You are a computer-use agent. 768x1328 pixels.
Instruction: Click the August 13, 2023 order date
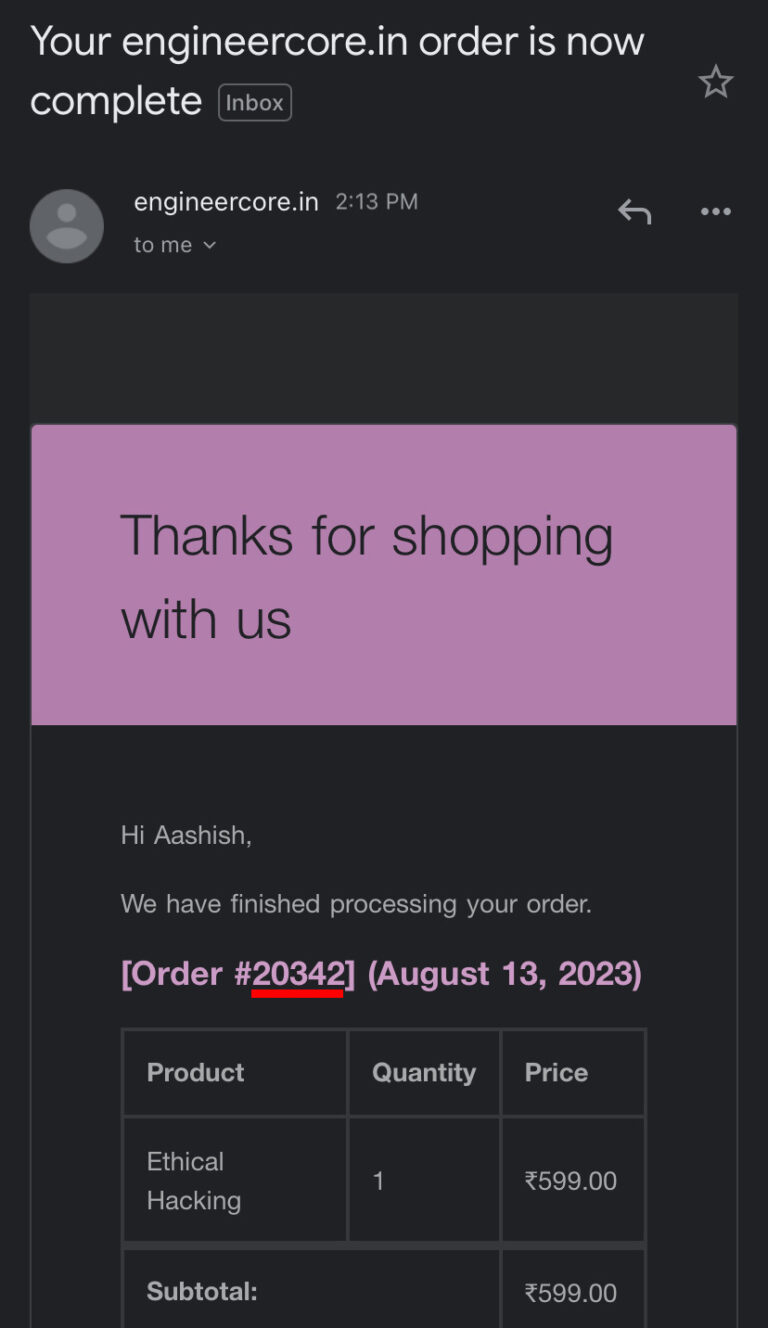tap(505, 973)
